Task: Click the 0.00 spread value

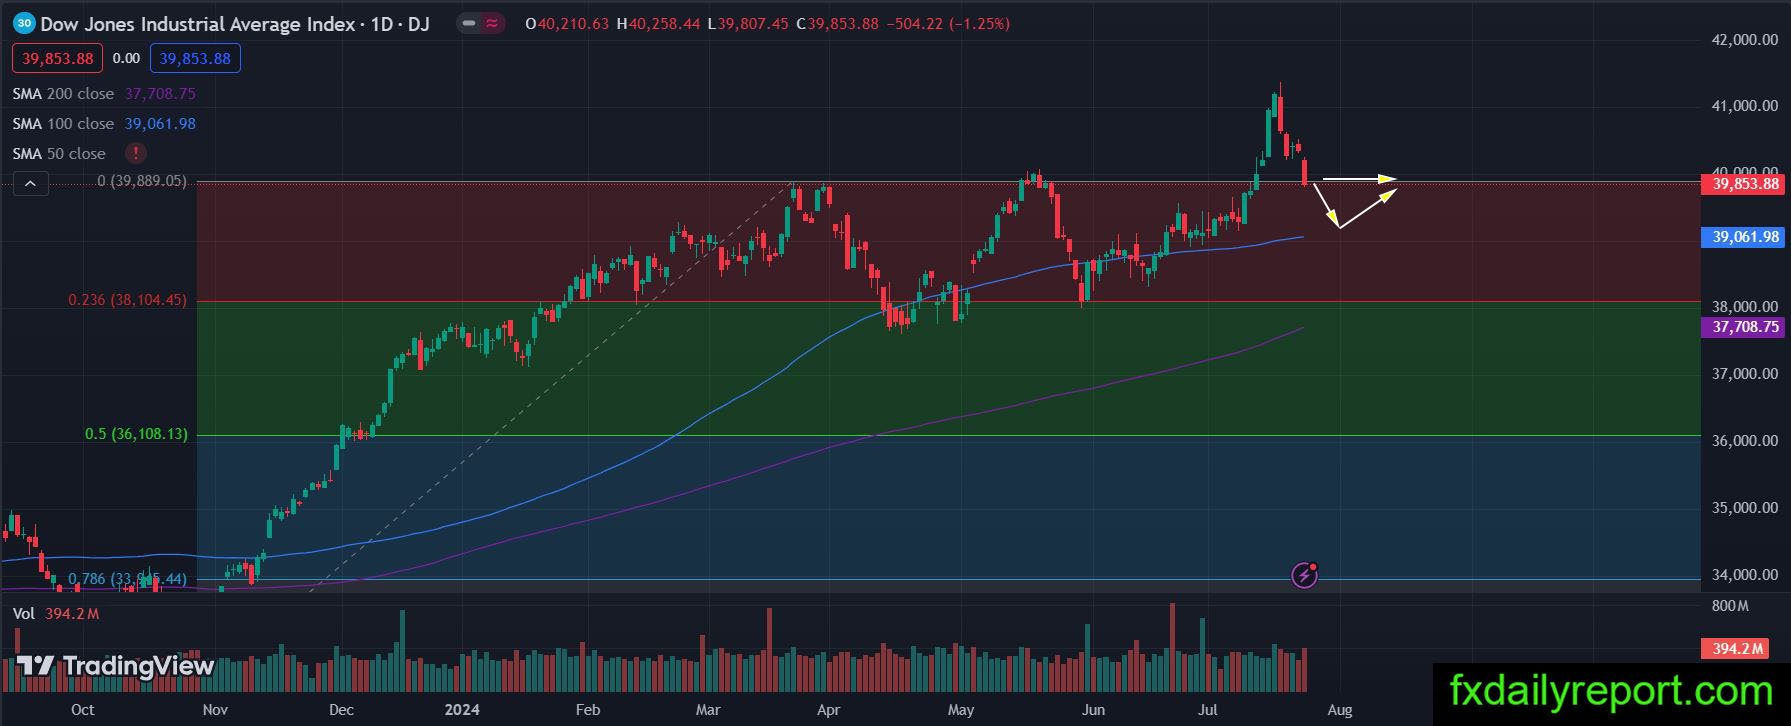Action: click(126, 58)
